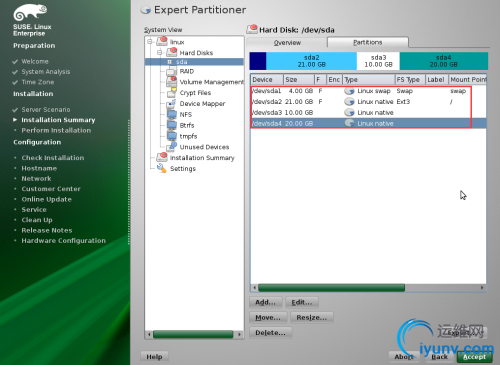This screenshot has width=500, height=365.
Task: Click the Move... button
Action: tap(268, 318)
